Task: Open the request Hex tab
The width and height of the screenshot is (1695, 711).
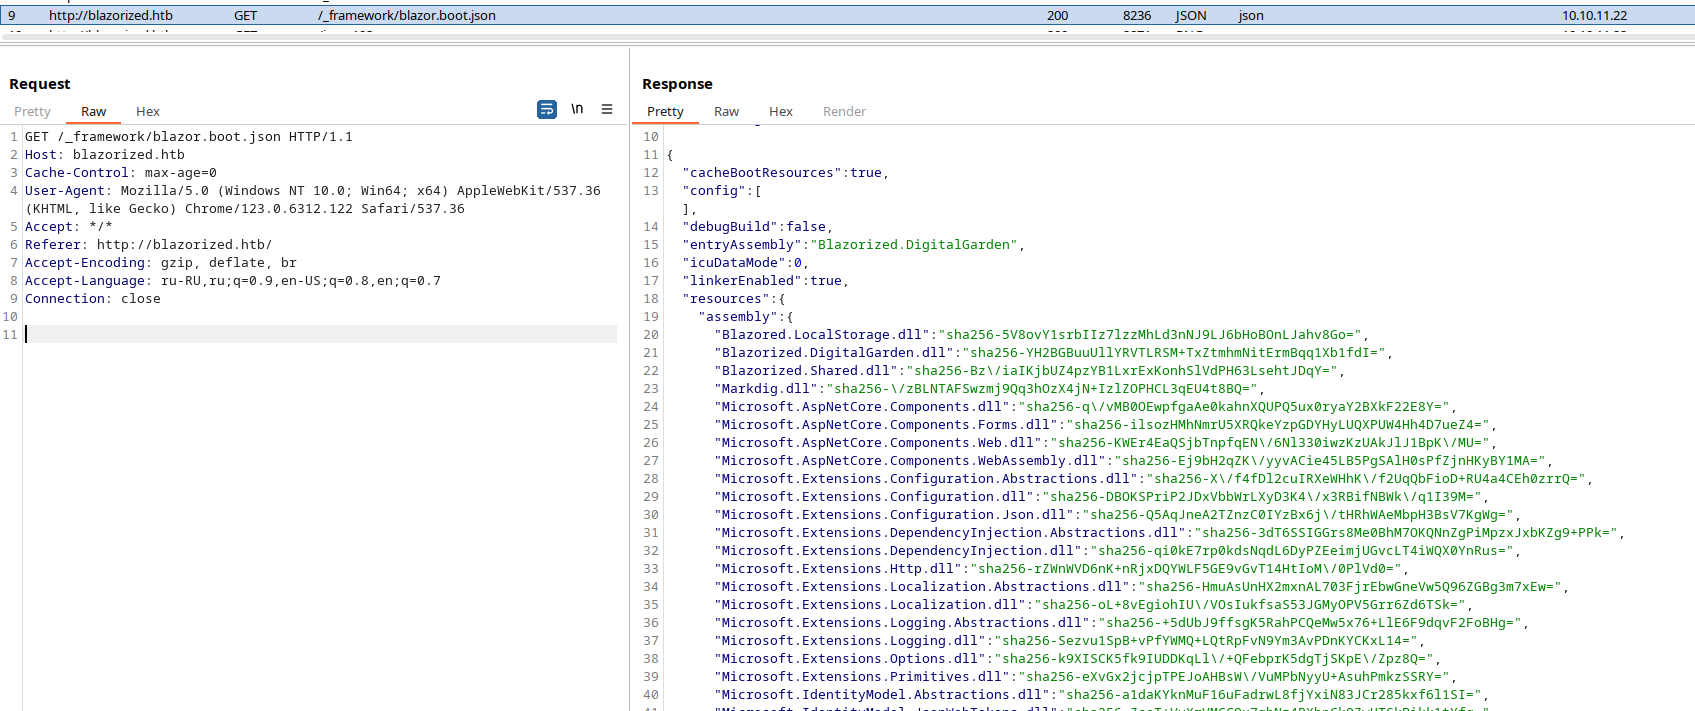Action: (148, 112)
